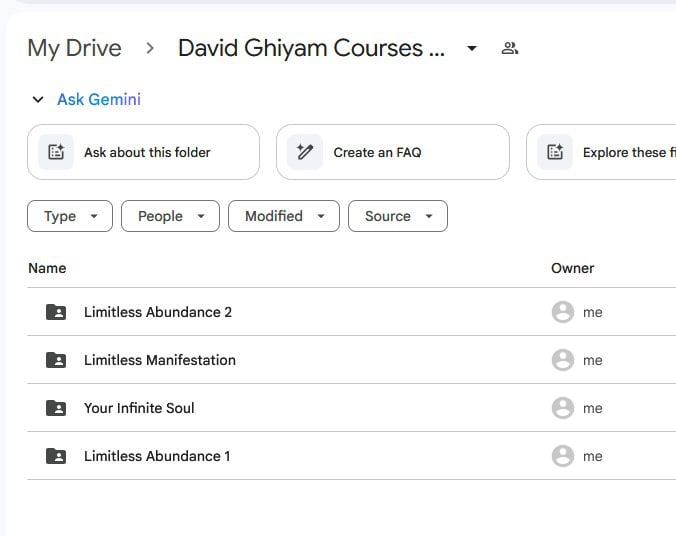Open the Modified filter dropdown
The height and width of the screenshot is (536, 676).
(284, 216)
